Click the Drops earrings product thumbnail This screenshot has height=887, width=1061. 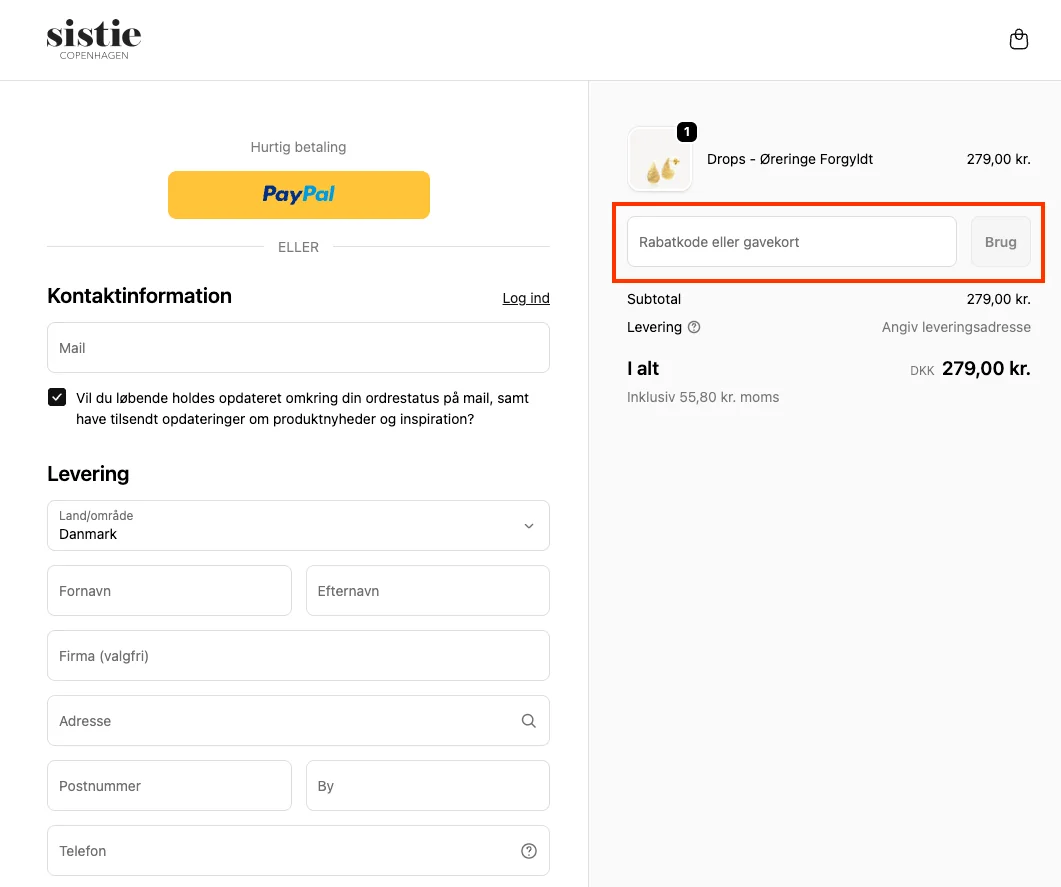[659, 160]
